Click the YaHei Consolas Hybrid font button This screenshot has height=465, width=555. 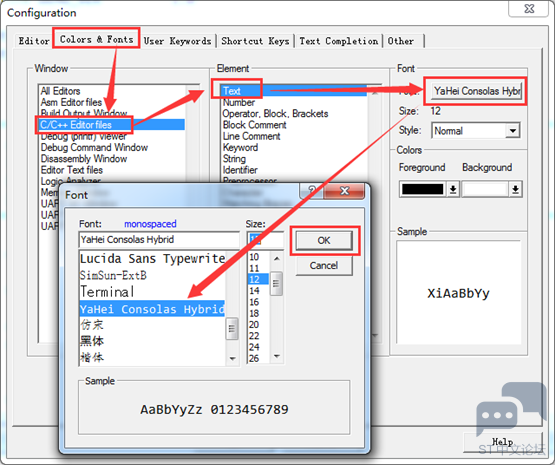476,91
